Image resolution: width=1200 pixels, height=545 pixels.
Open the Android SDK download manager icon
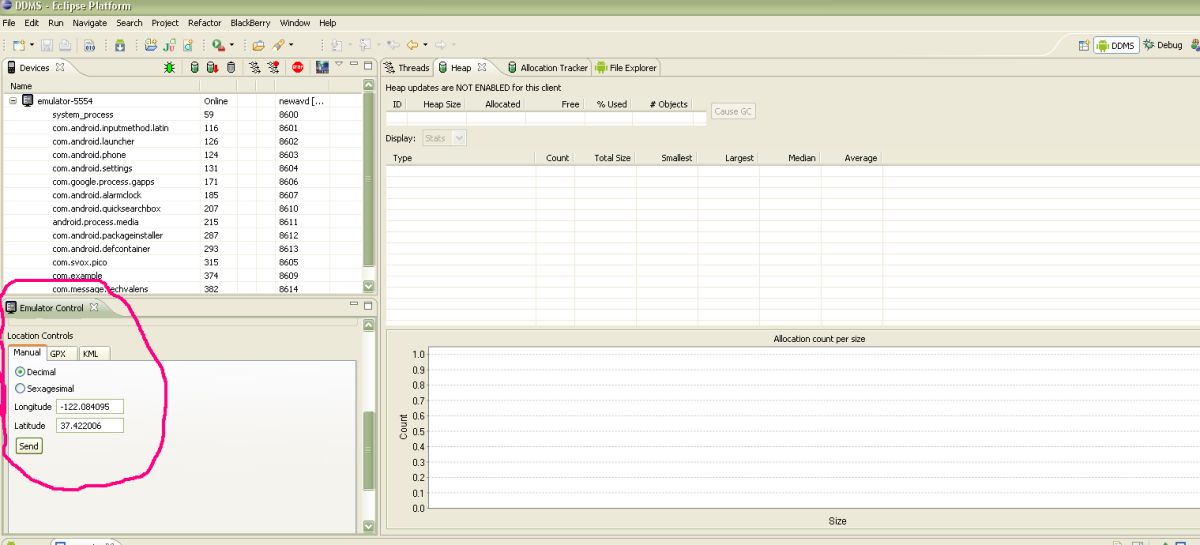(x=120, y=45)
